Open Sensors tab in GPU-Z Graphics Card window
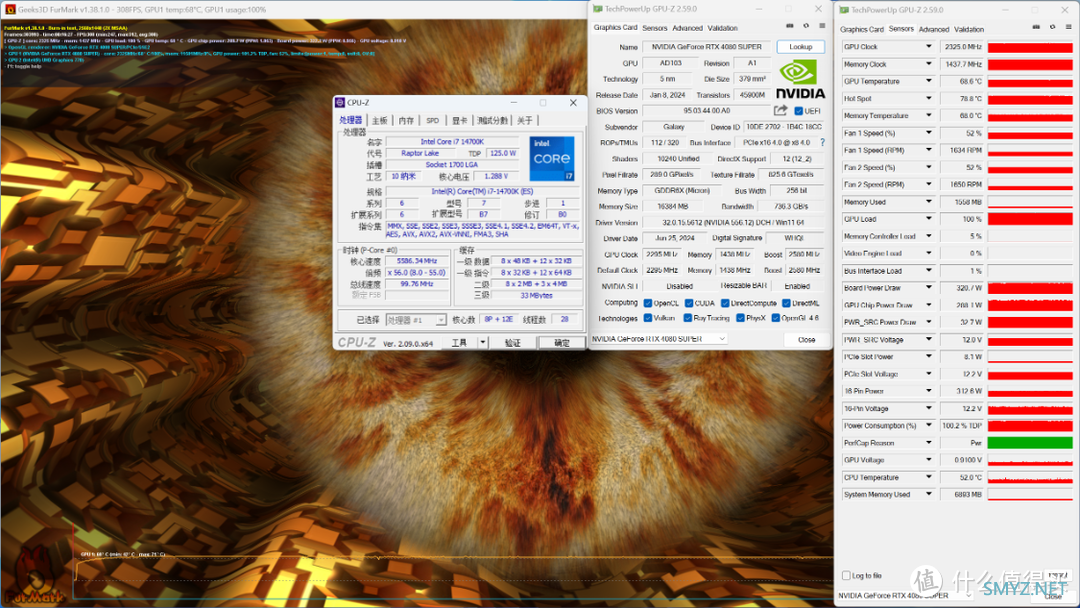This screenshot has width=1080, height=608. pyautogui.click(x=654, y=28)
